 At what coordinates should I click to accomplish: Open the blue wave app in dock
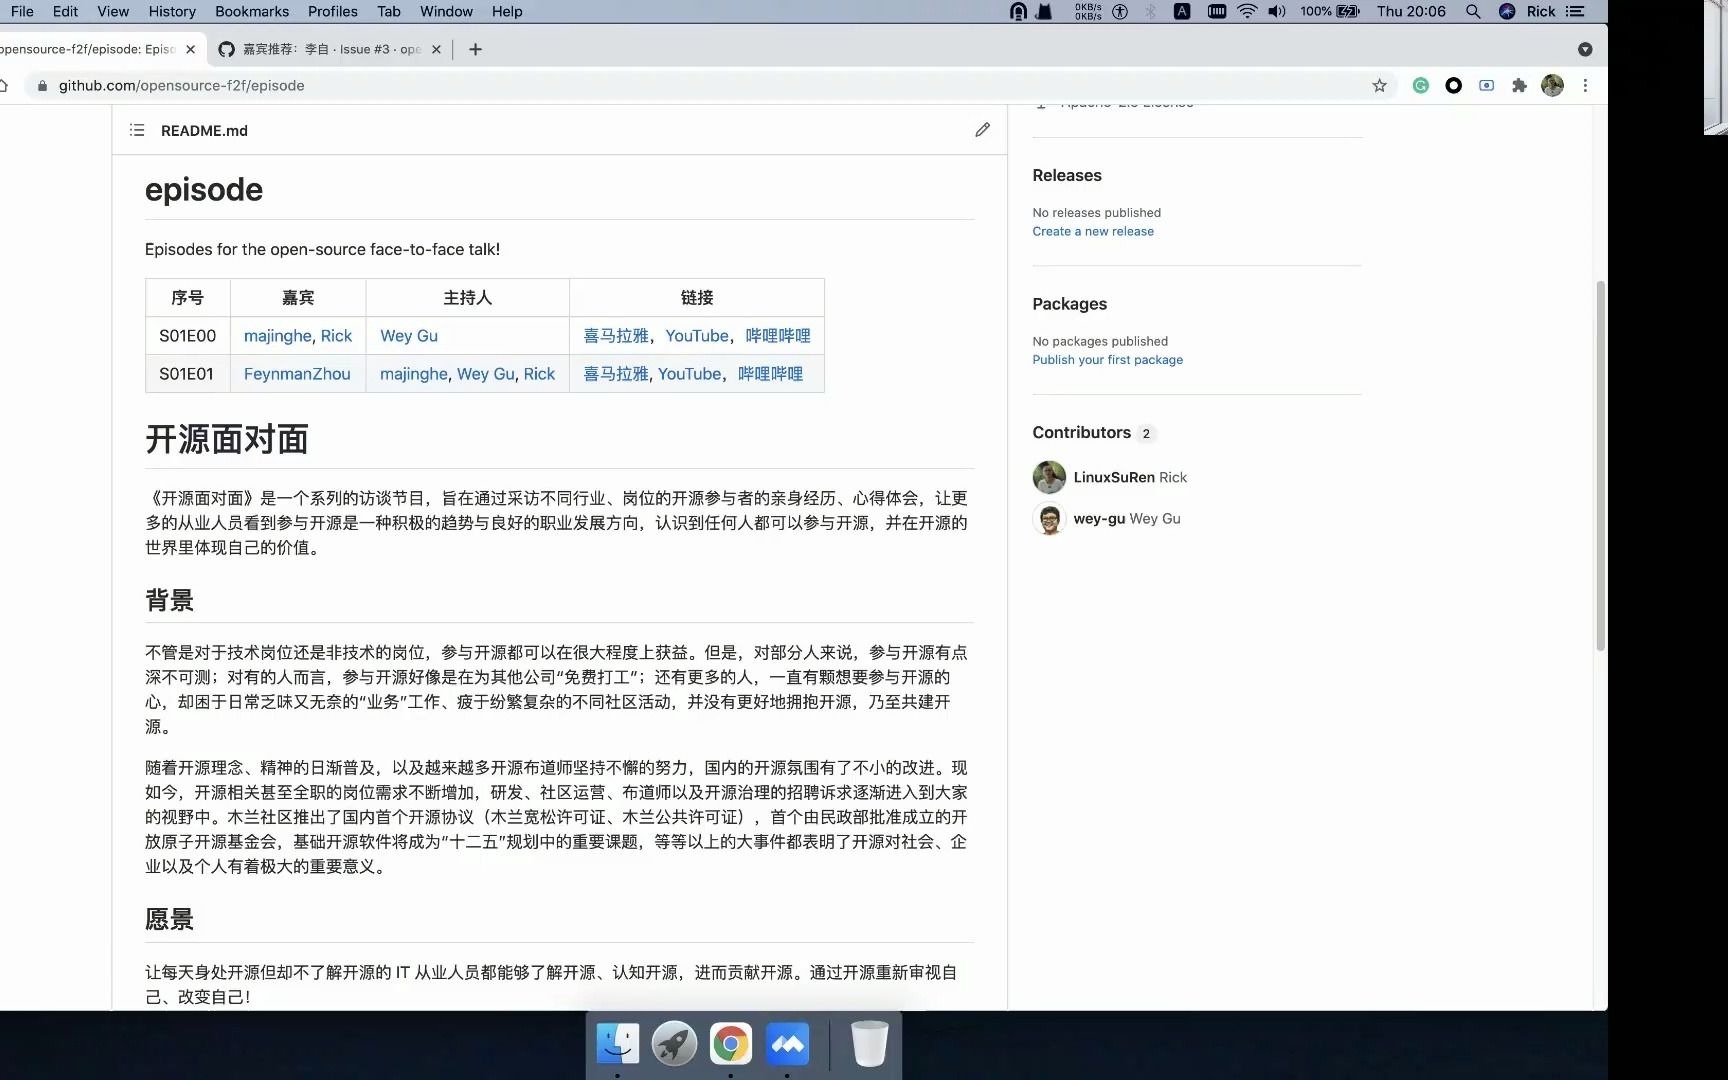point(788,1044)
